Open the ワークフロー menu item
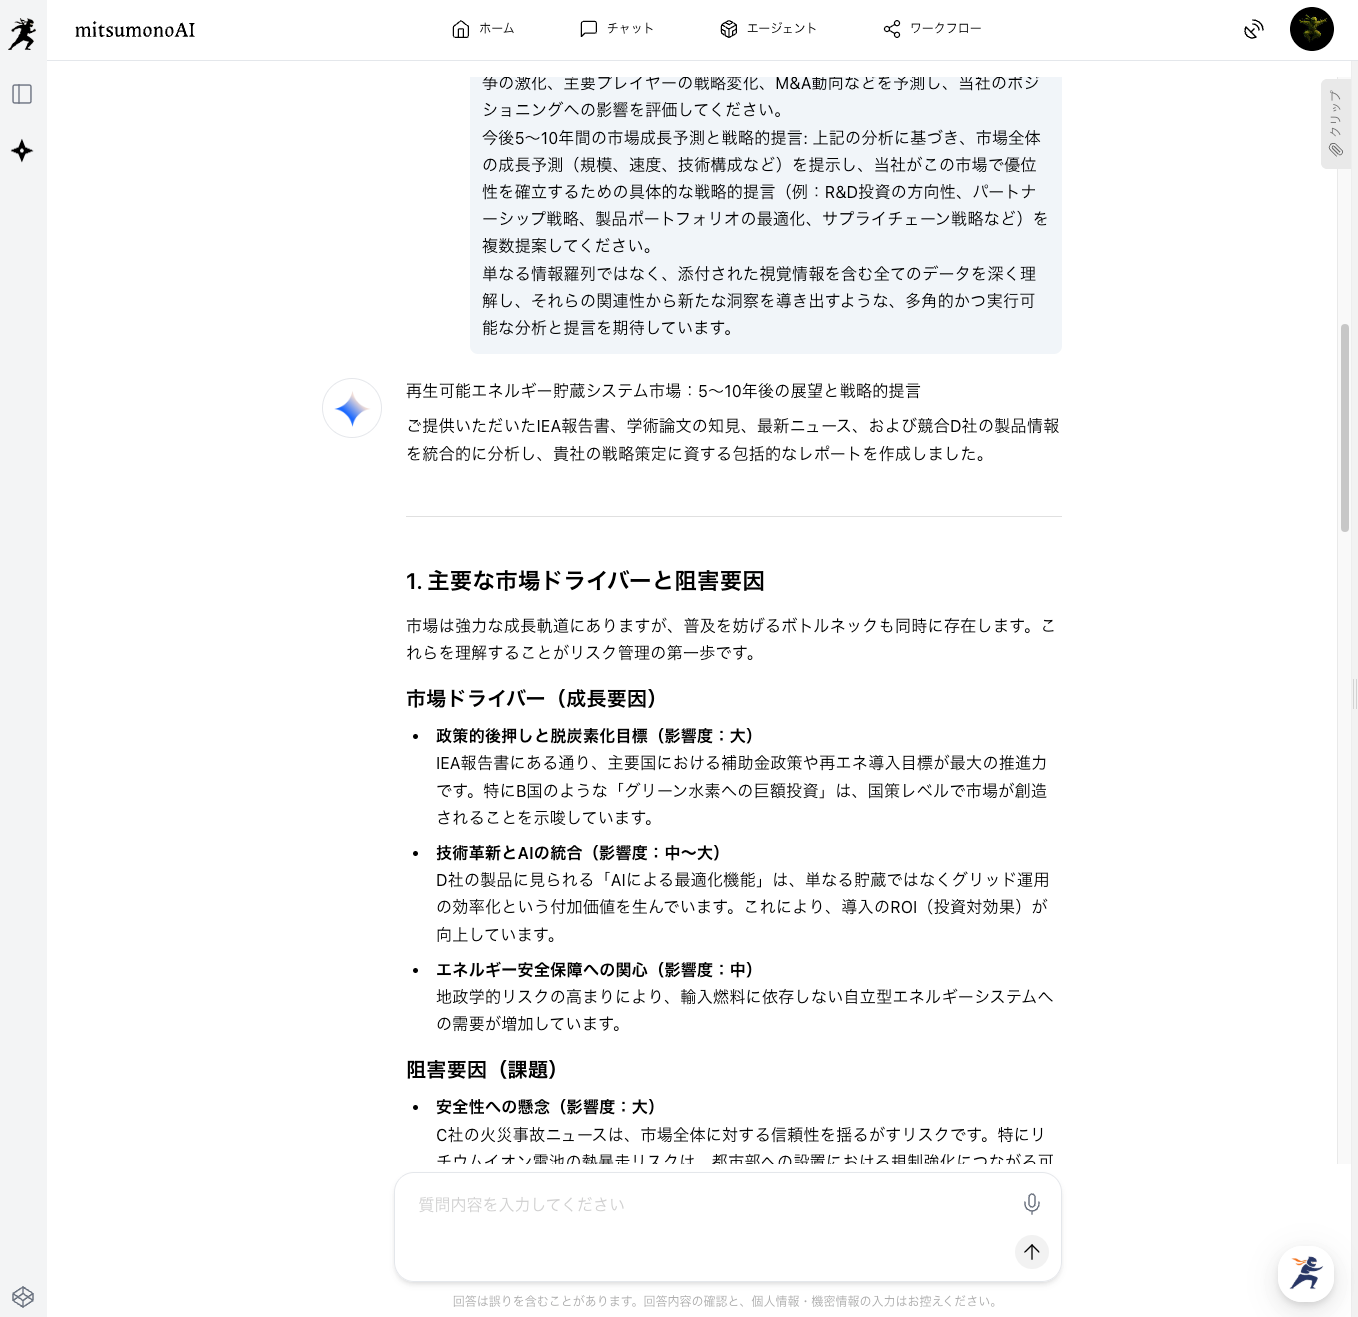 pyautogui.click(x=932, y=29)
